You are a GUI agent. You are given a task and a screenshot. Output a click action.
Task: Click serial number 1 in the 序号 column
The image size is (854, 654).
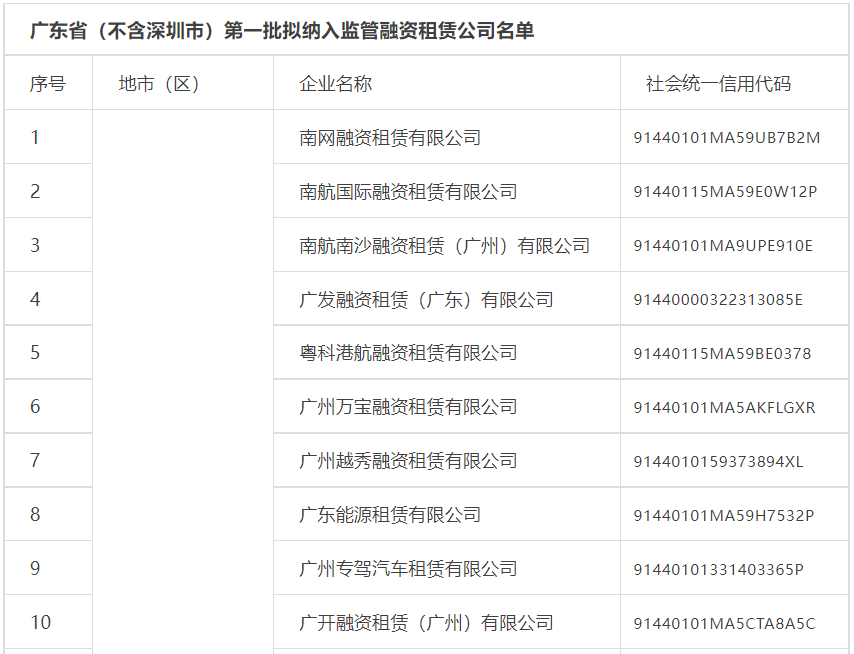[35, 137]
